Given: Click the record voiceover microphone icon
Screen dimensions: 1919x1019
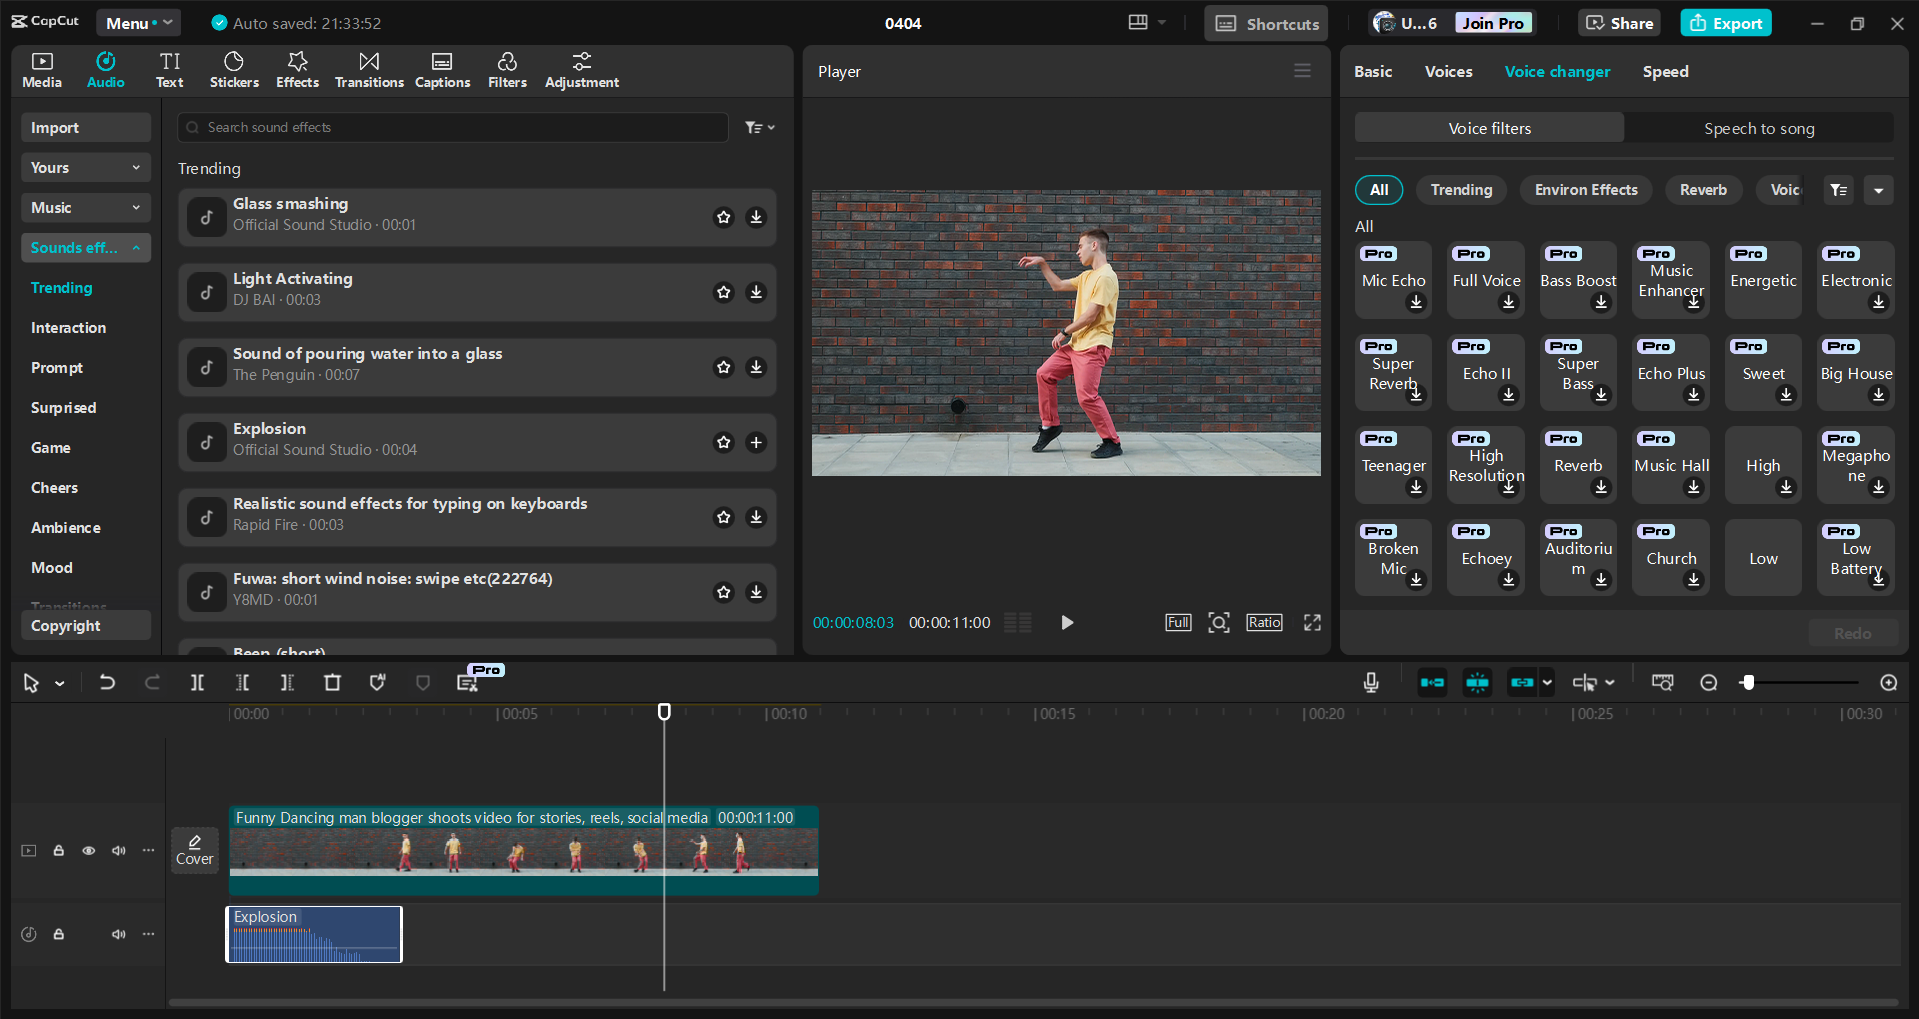Looking at the screenshot, I should pyautogui.click(x=1371, y=683).
